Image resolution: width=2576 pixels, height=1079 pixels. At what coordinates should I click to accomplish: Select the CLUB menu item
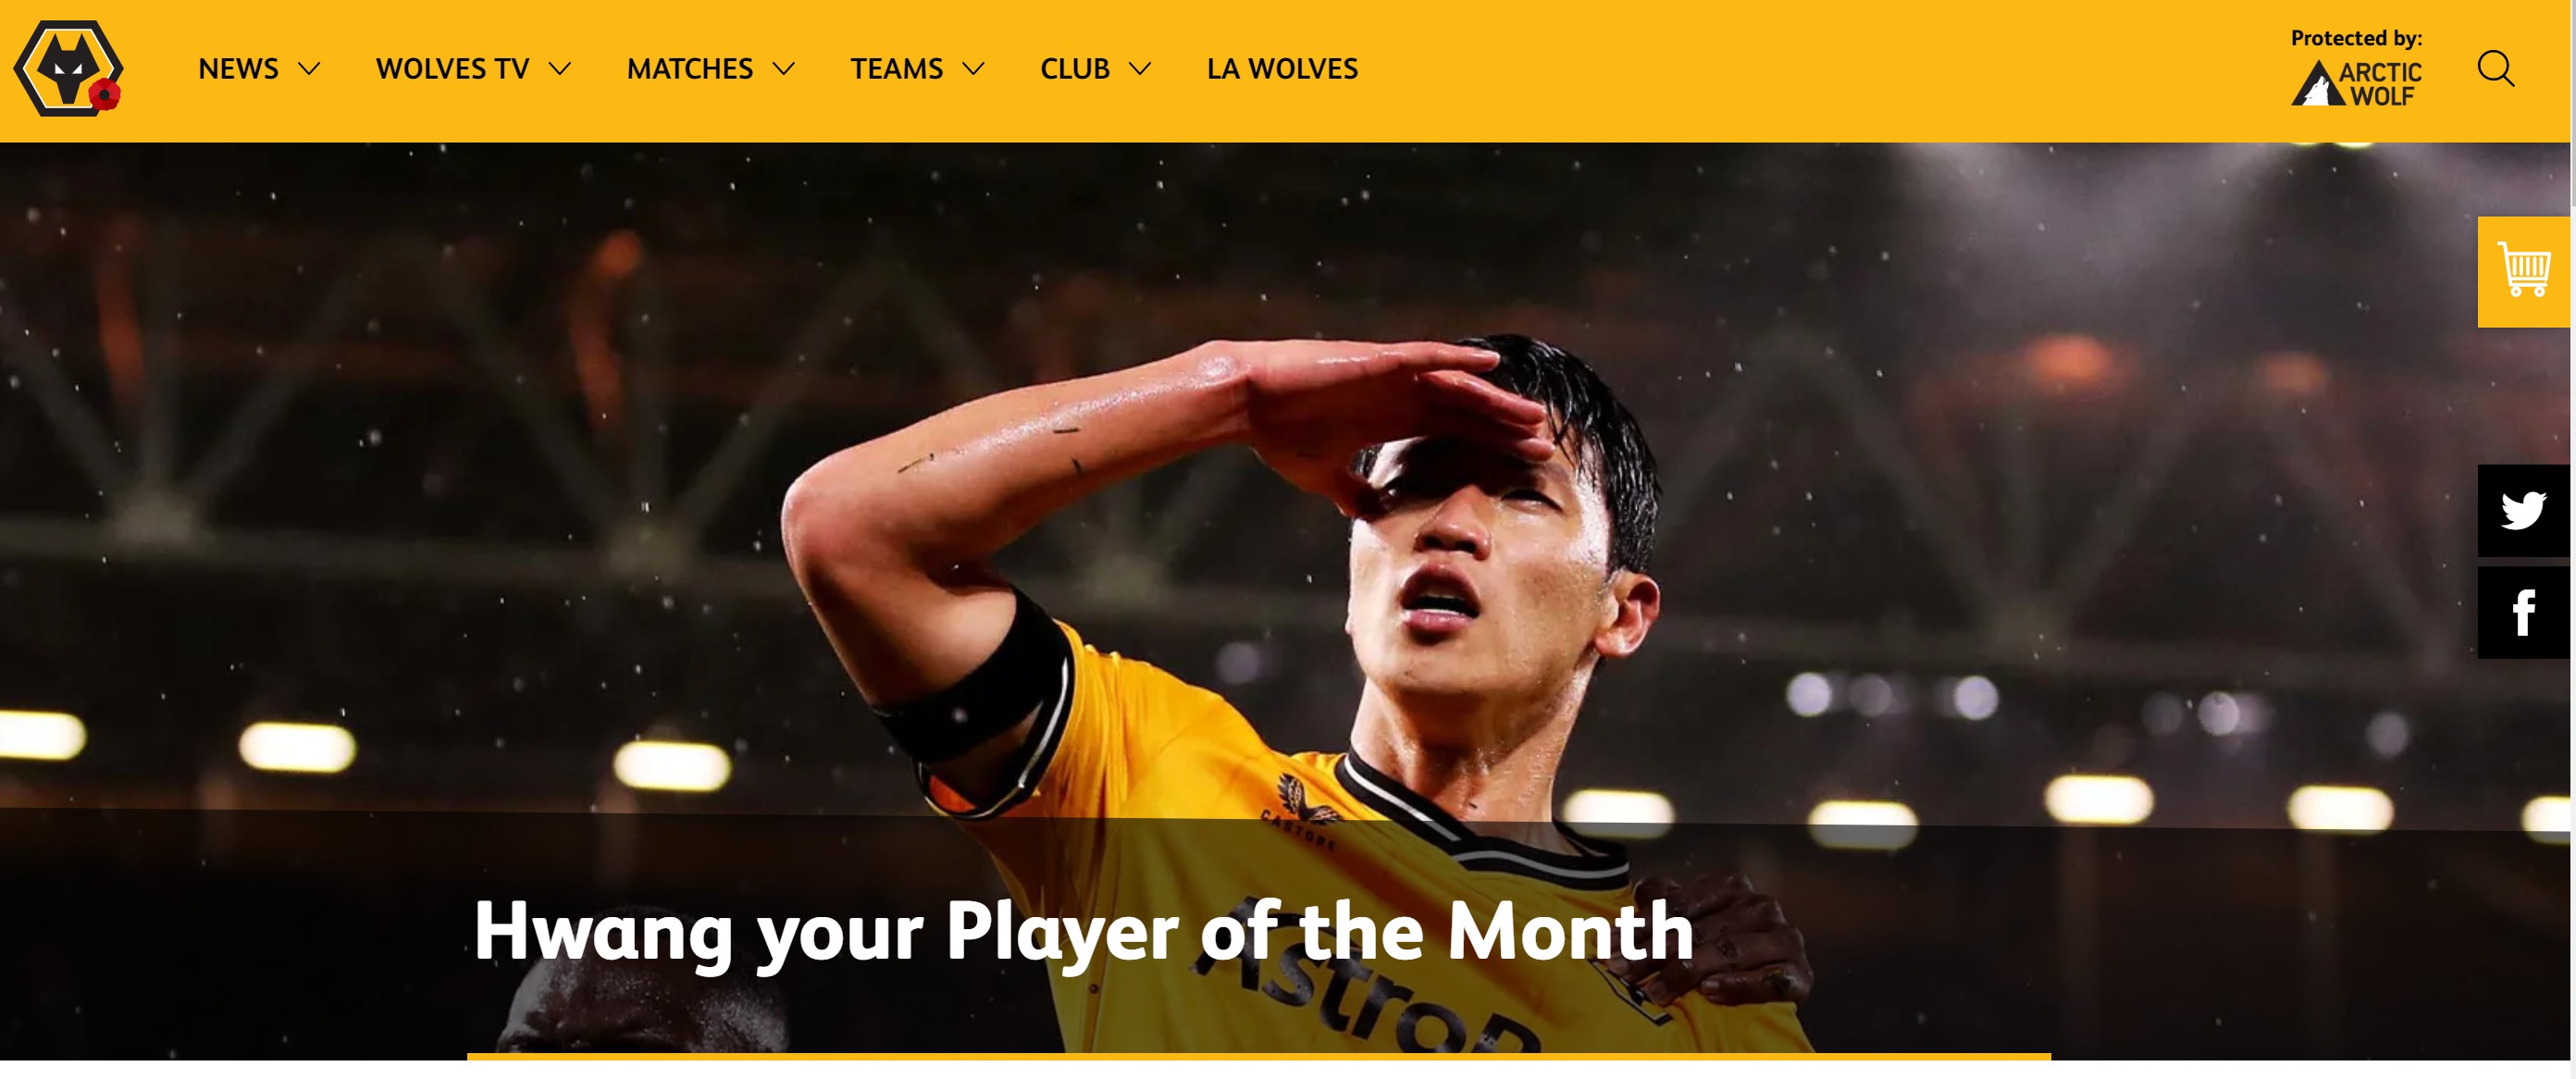[1075, 69]
